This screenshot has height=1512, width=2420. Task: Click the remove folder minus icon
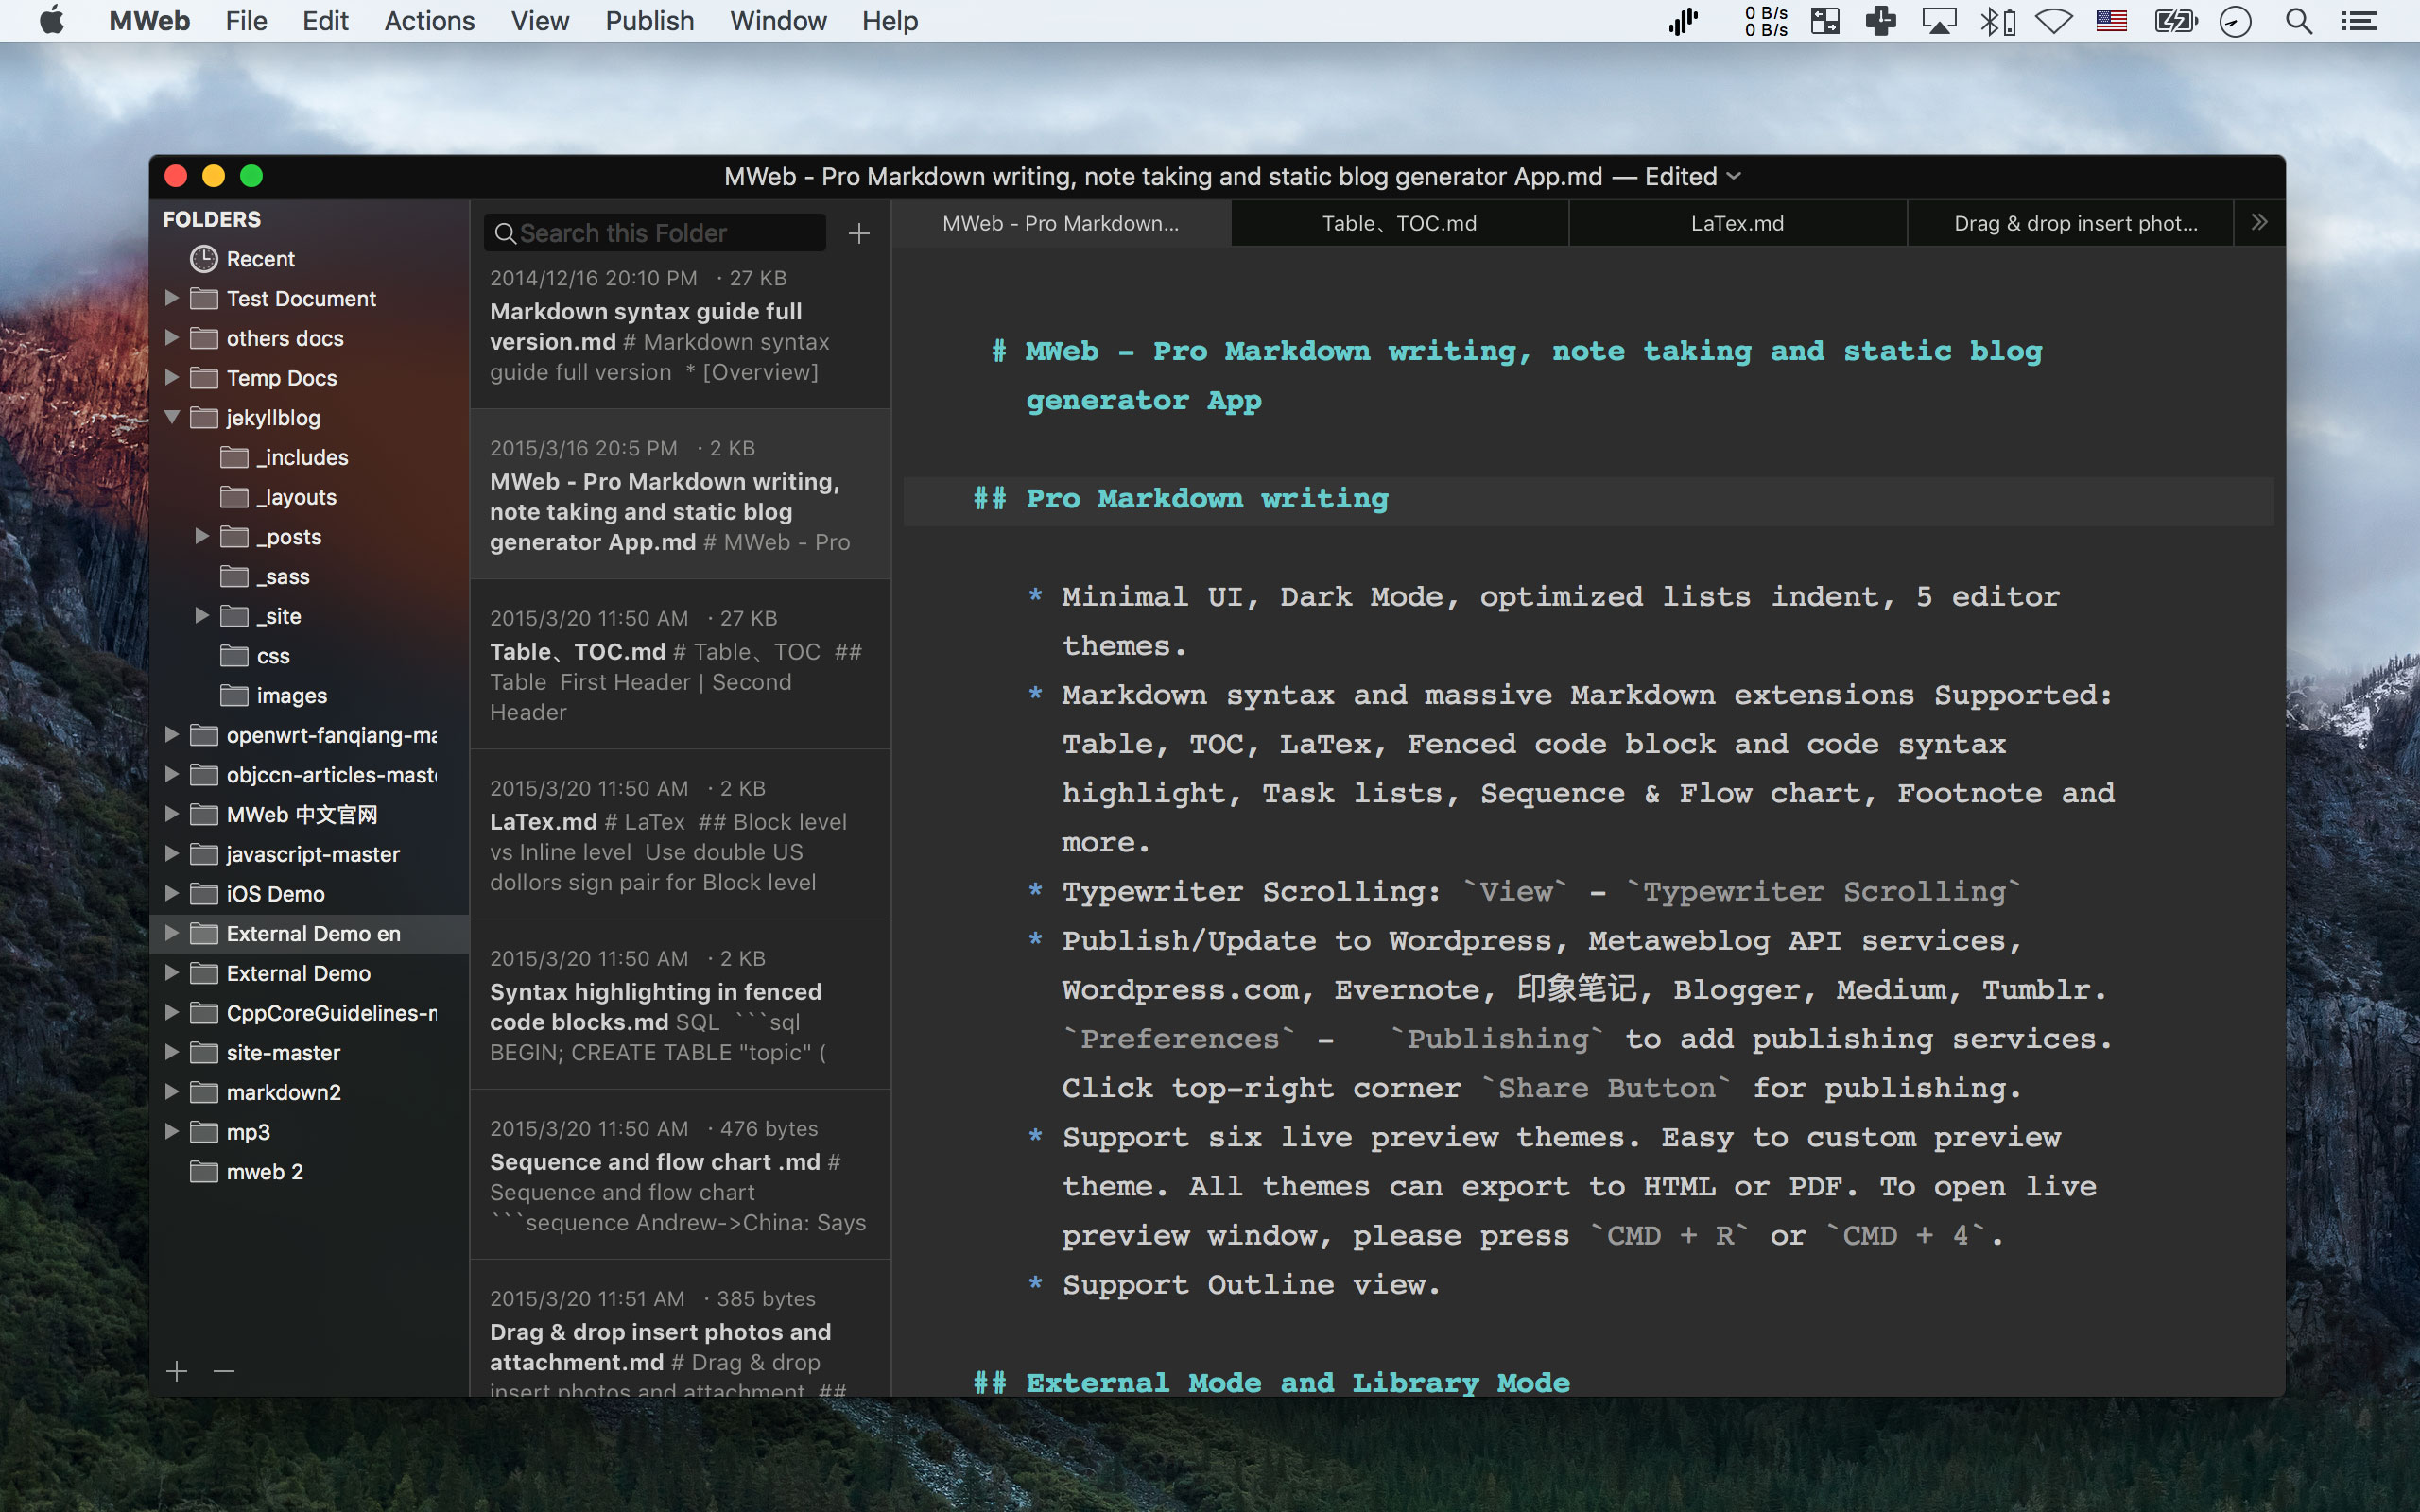point(224,1371)
